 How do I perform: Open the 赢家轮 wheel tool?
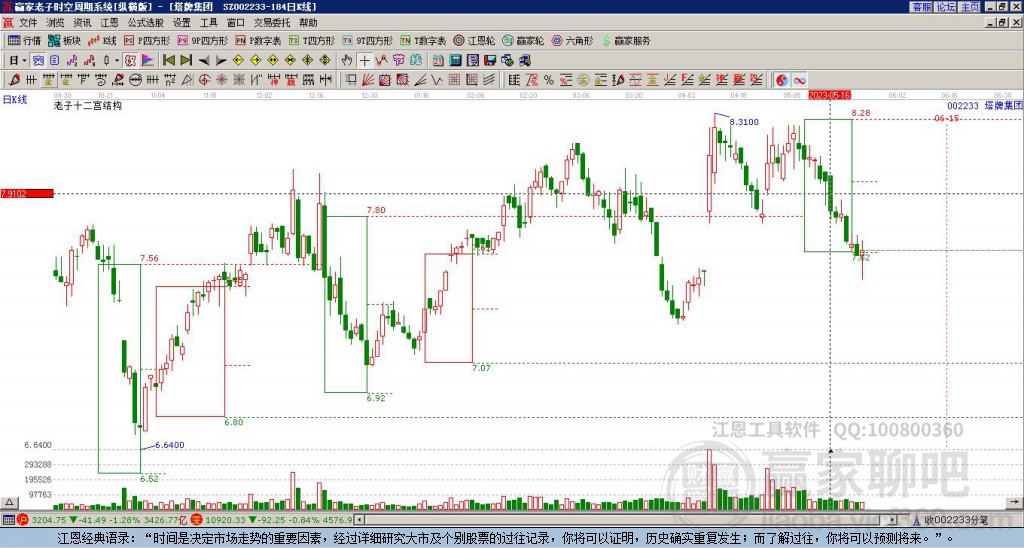(x=523, y=40)
